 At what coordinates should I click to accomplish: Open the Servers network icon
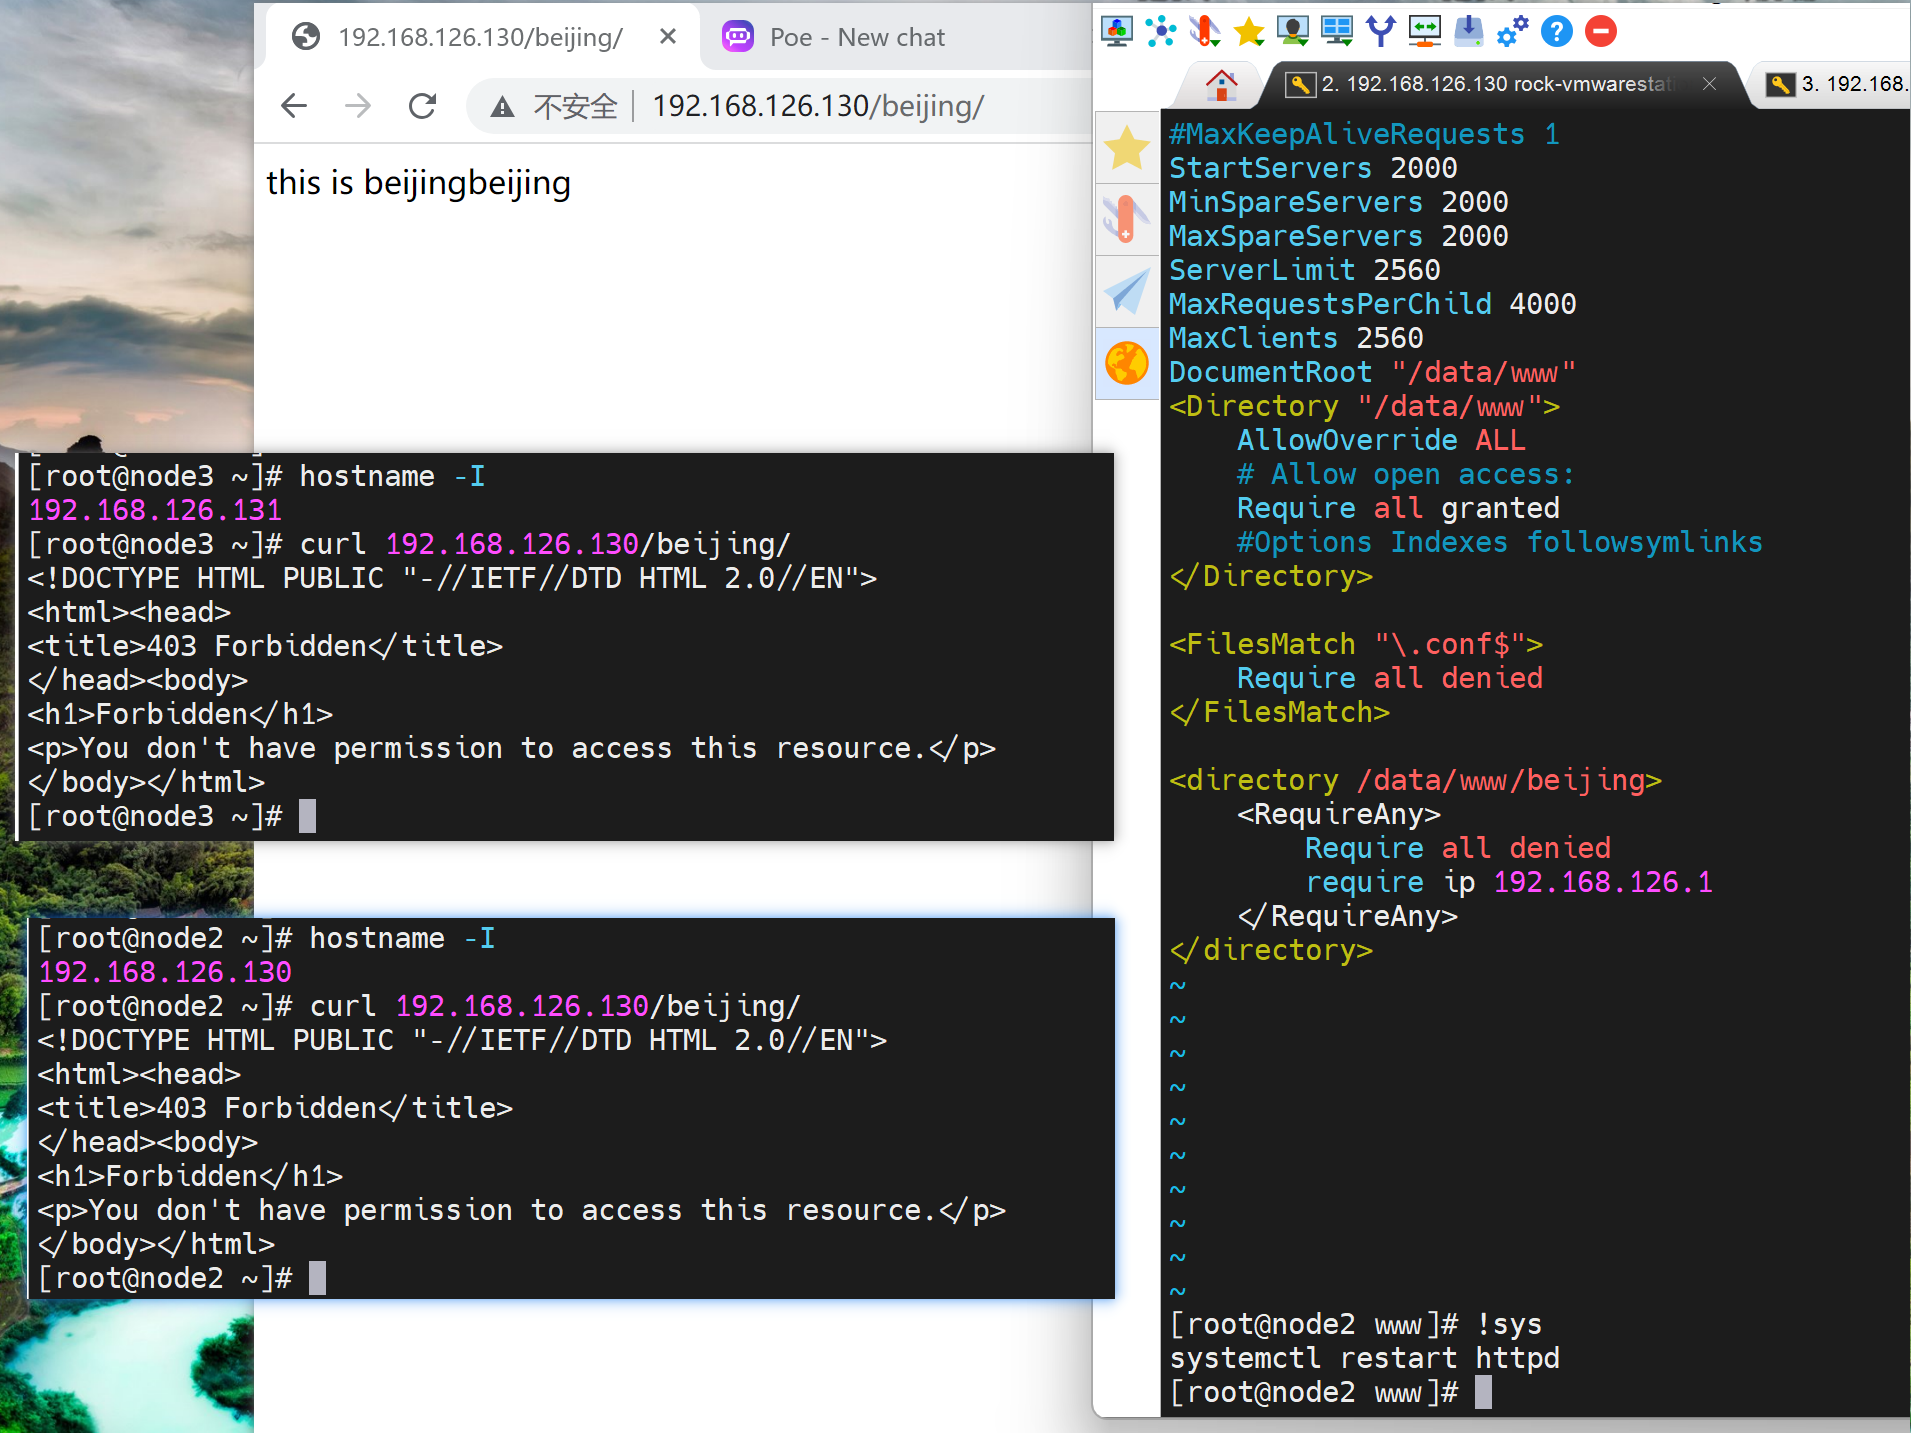(x=1160, y=32)
